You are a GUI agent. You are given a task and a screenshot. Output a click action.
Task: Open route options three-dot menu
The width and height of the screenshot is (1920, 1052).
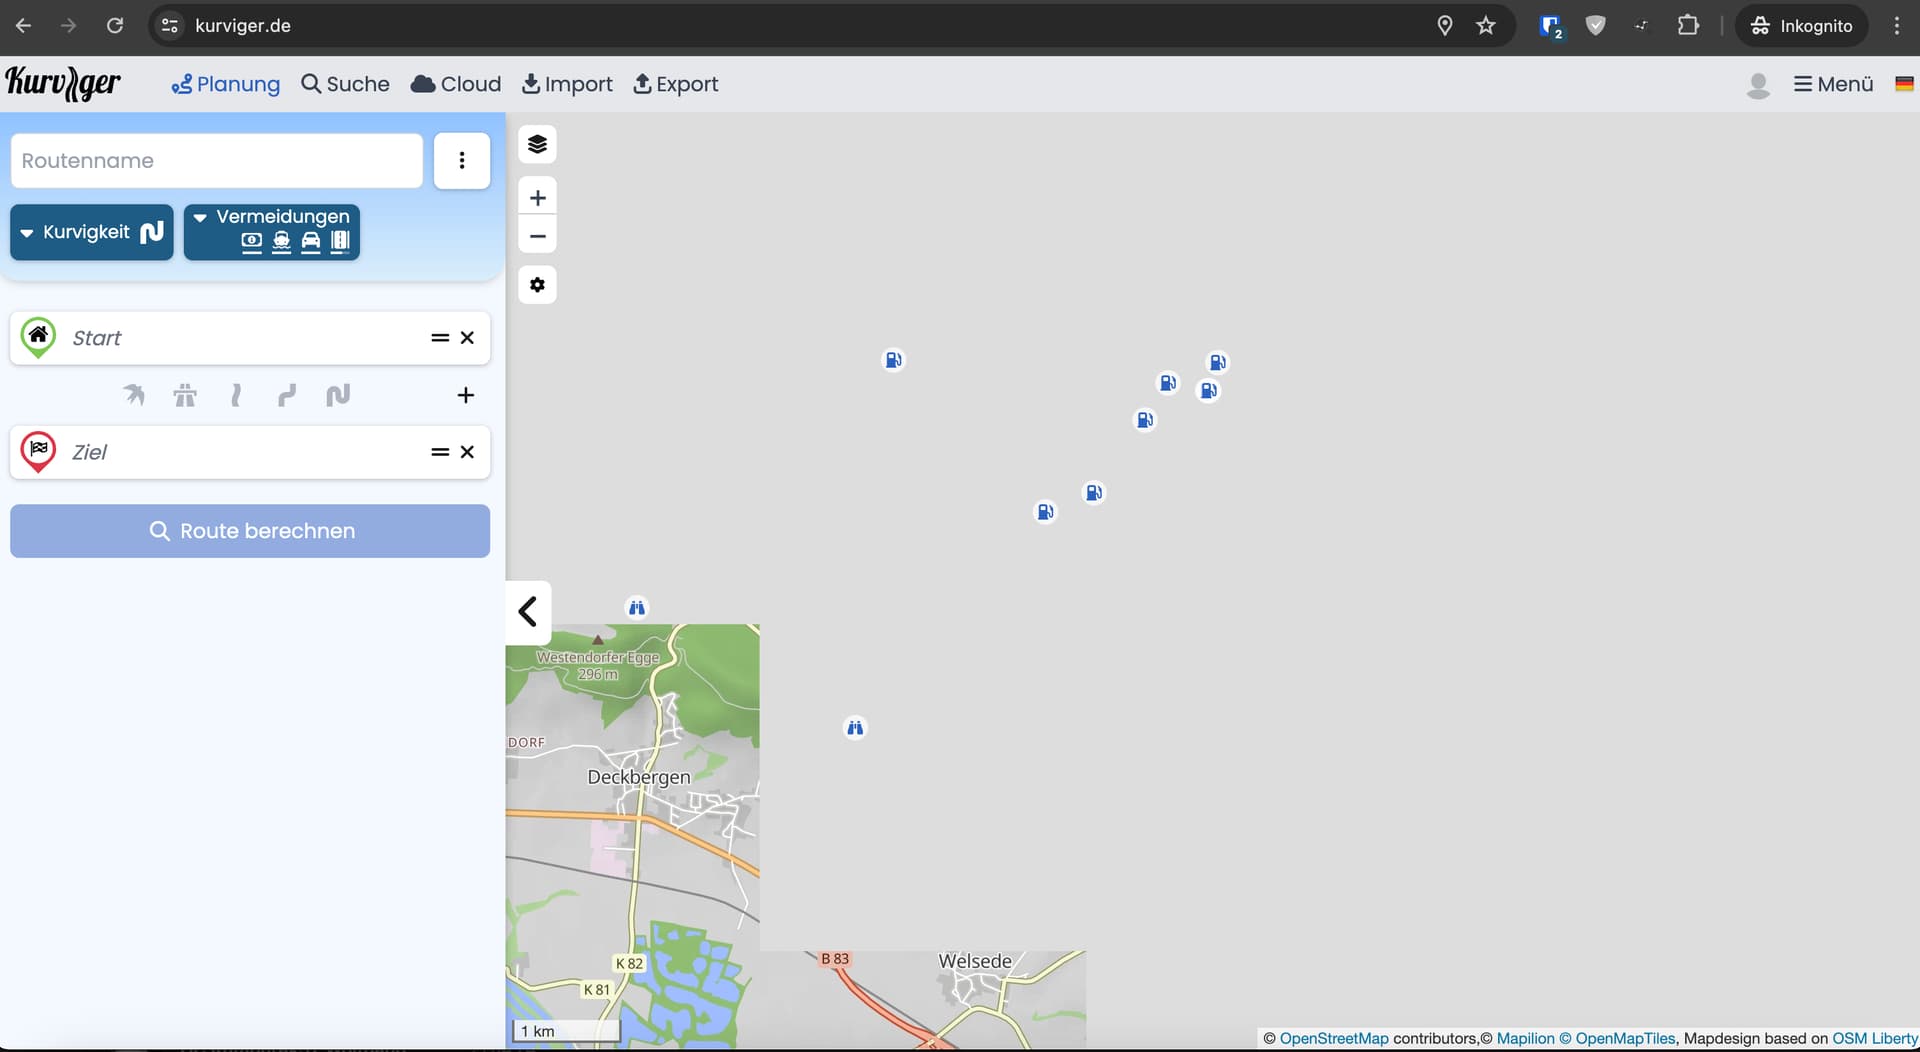[461, 160]
